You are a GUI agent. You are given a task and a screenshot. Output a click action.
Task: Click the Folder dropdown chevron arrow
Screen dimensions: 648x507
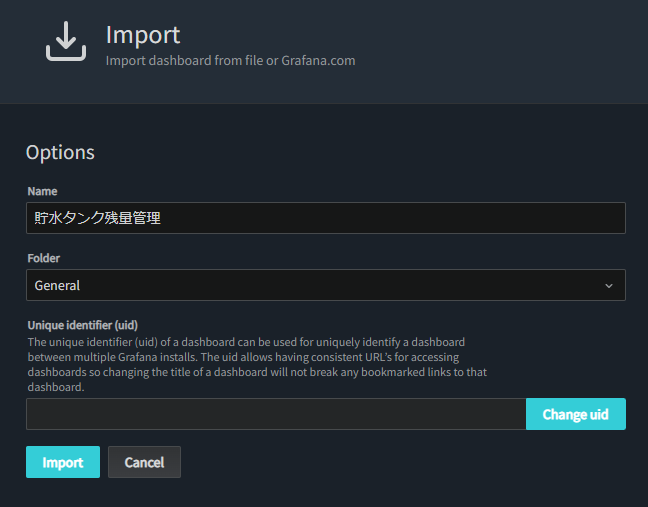coord(609,286)
